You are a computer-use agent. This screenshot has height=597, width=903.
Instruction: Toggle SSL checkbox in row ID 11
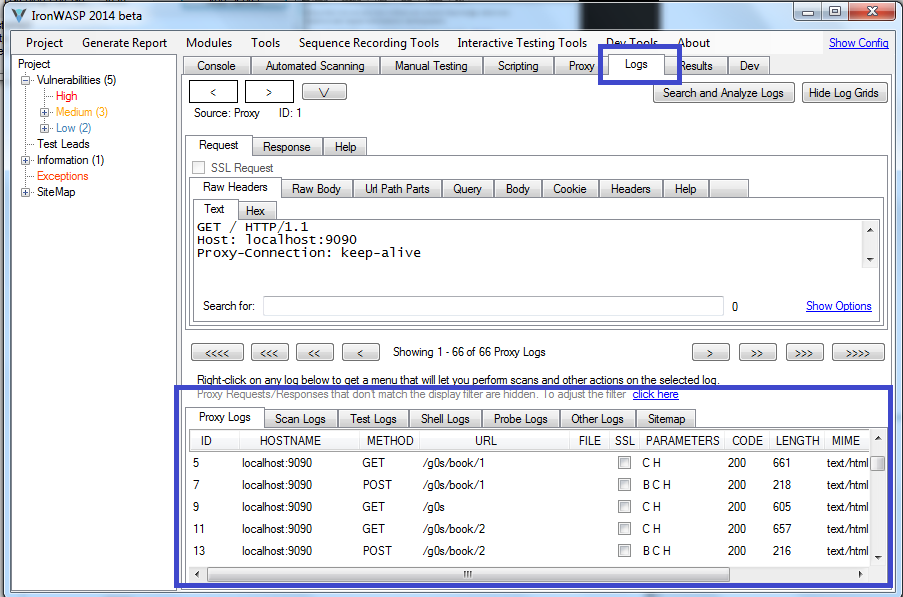624,528
